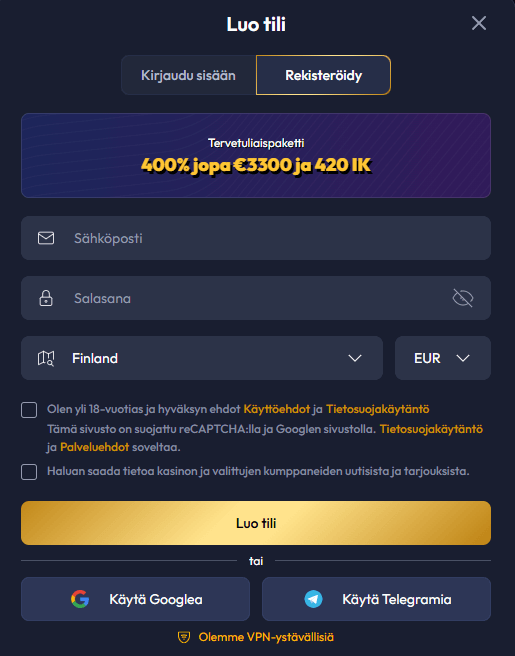The image size is (515, 656).
Task: Click the envelope icon in Sähköposti field
Action: coord(46,238)
